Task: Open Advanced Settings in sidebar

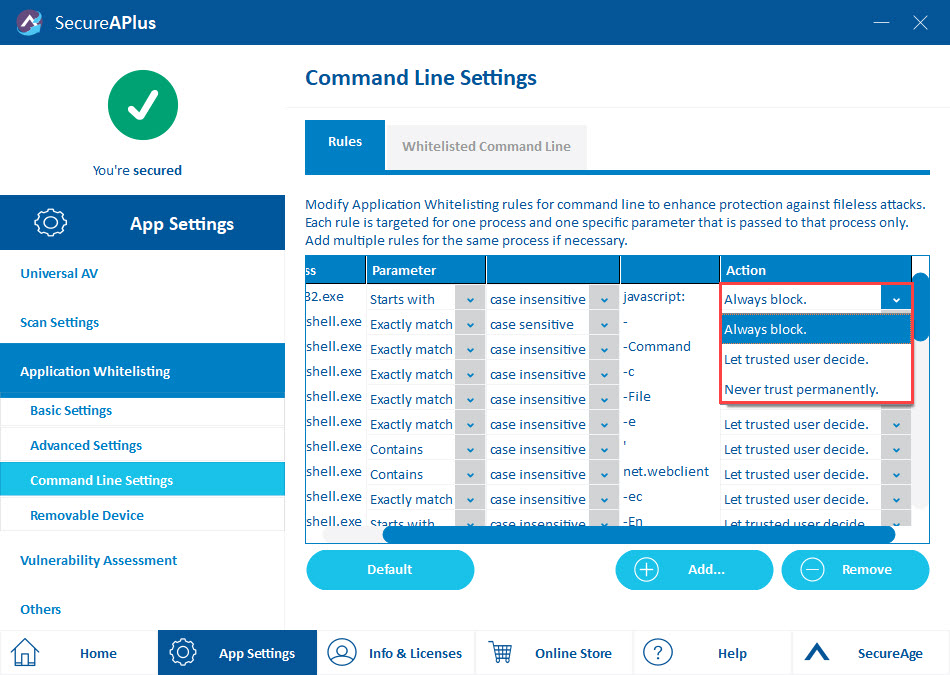Action: (86, 445)
